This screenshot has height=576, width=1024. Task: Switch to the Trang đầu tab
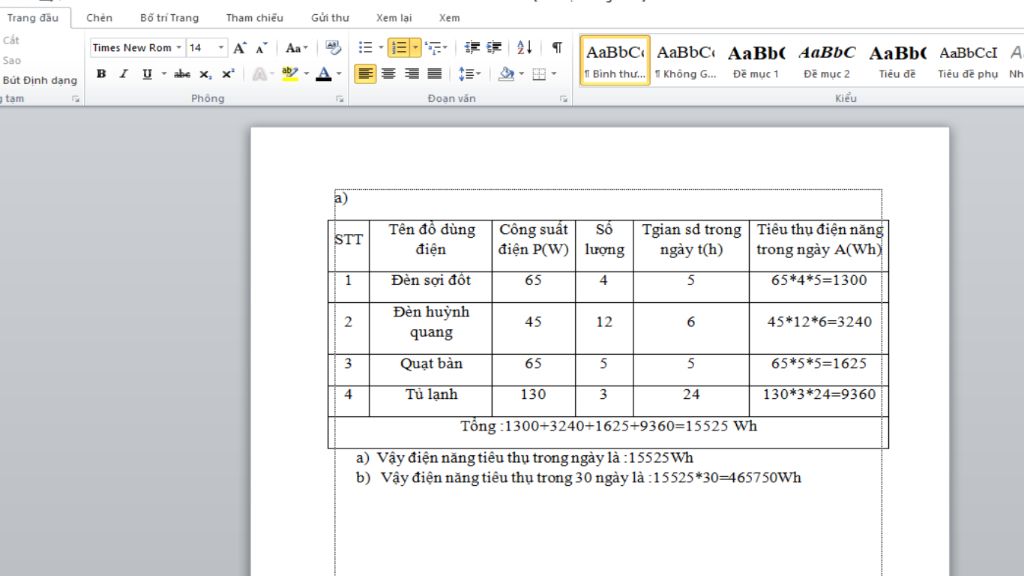click(x=33, y=18)
